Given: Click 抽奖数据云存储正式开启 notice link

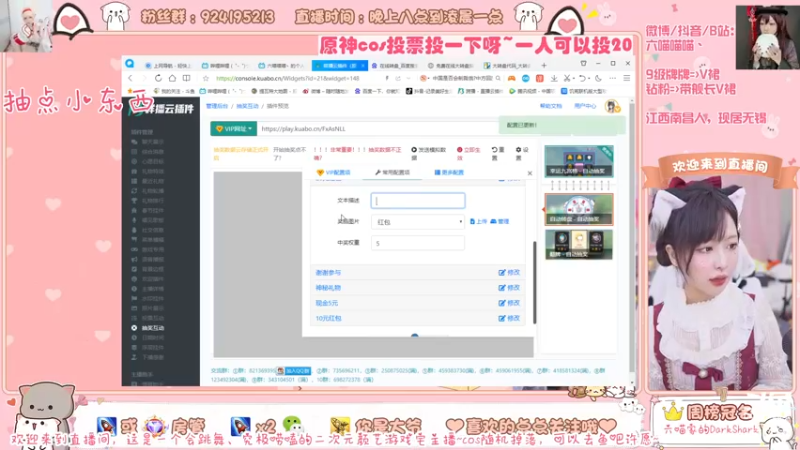Looking at the screenshot, I should click(x=241, y=153).
